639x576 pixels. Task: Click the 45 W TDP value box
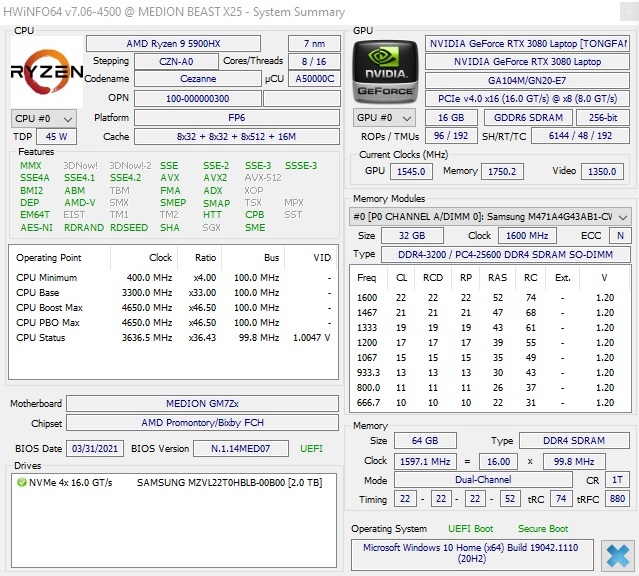pos(56,137)
